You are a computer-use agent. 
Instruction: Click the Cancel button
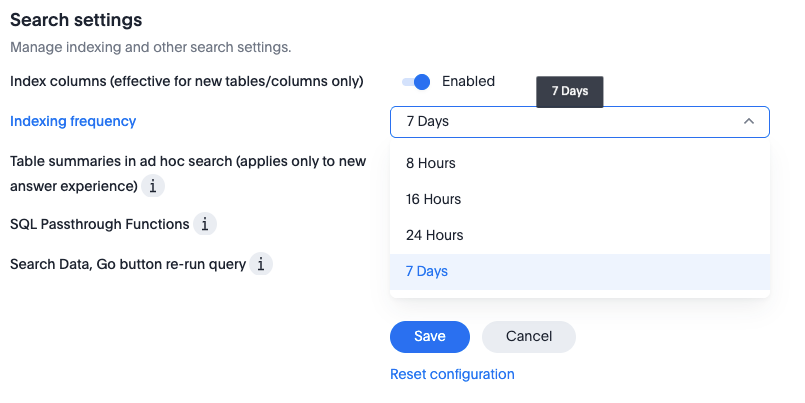point(529,337)
